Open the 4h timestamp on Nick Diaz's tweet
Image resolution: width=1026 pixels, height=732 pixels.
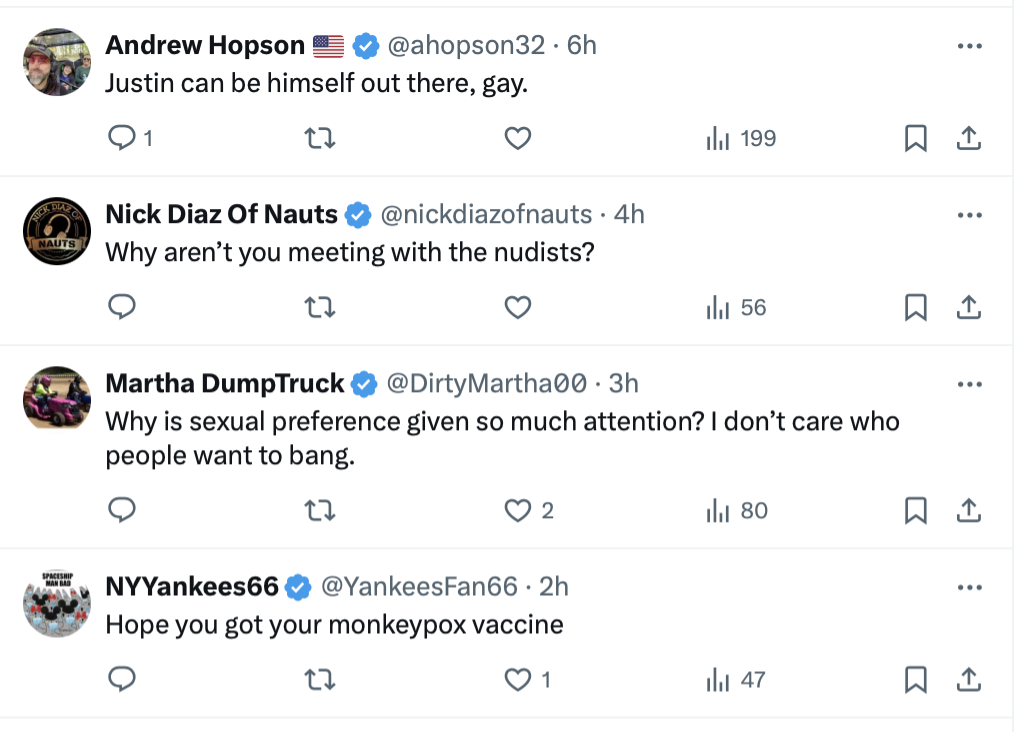[629, 214]
